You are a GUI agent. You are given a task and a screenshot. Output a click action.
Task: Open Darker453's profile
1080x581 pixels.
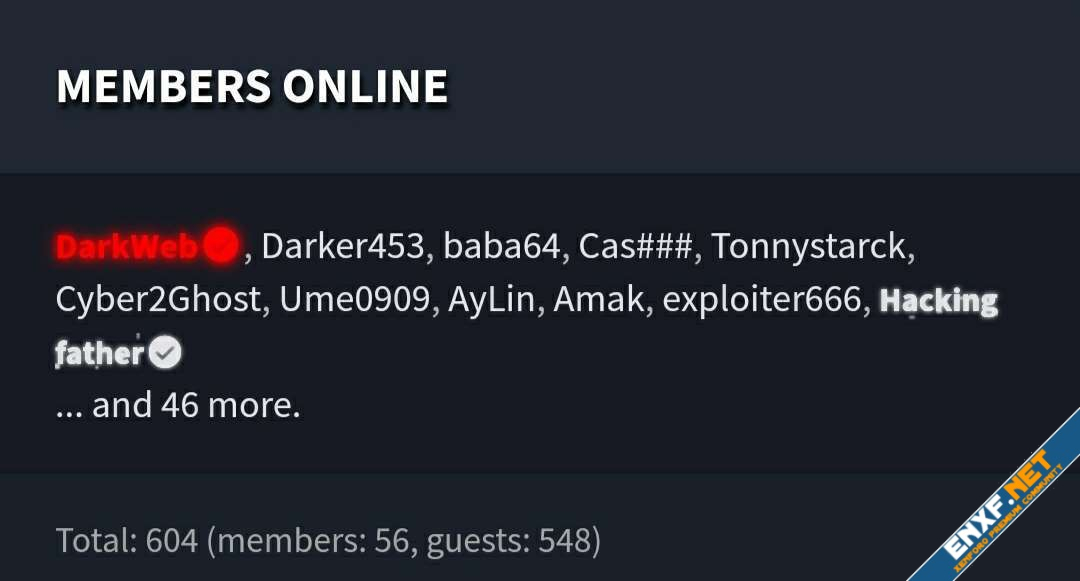(342, 246)
